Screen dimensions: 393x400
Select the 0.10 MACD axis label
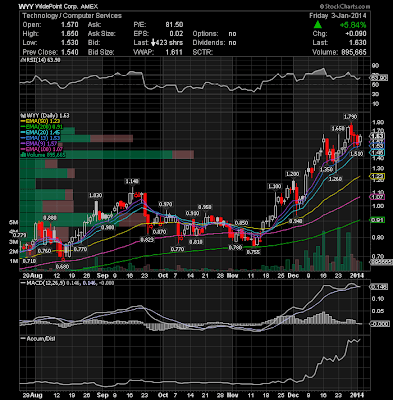tap(377, 299)
